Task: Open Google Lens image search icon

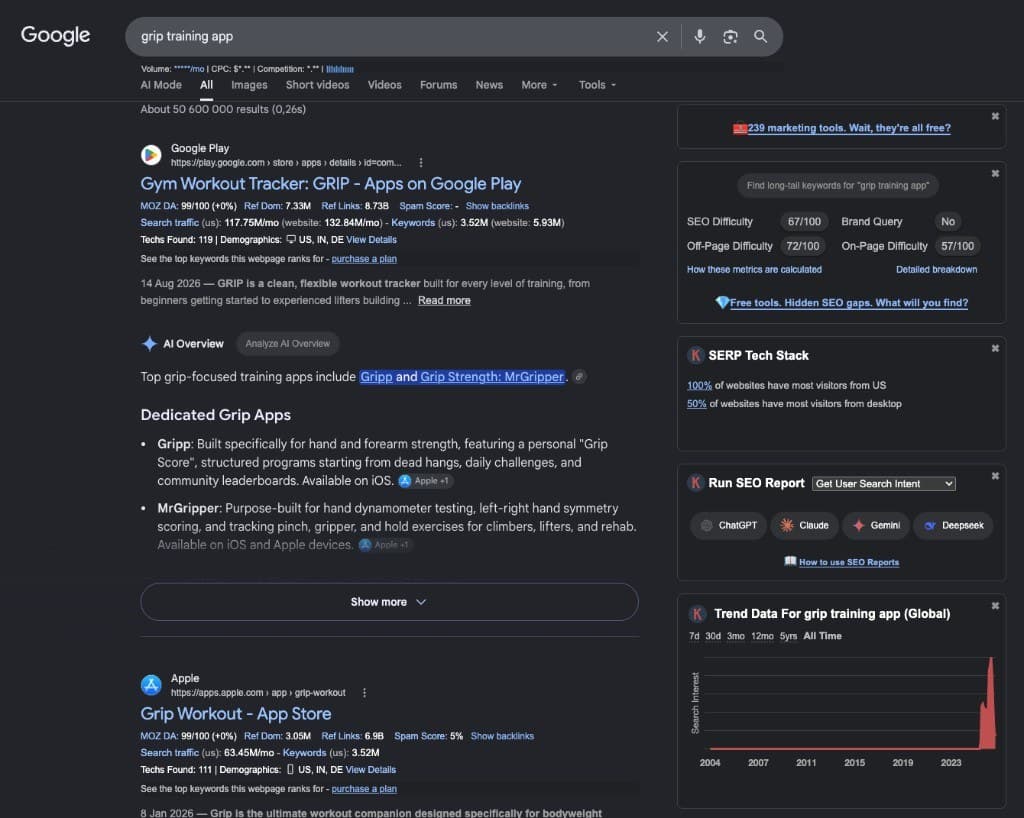Action: (730, 37)
